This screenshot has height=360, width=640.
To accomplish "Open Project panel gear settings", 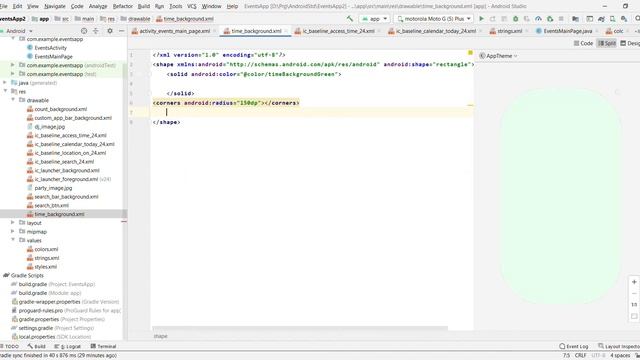I will click(110, 31).
